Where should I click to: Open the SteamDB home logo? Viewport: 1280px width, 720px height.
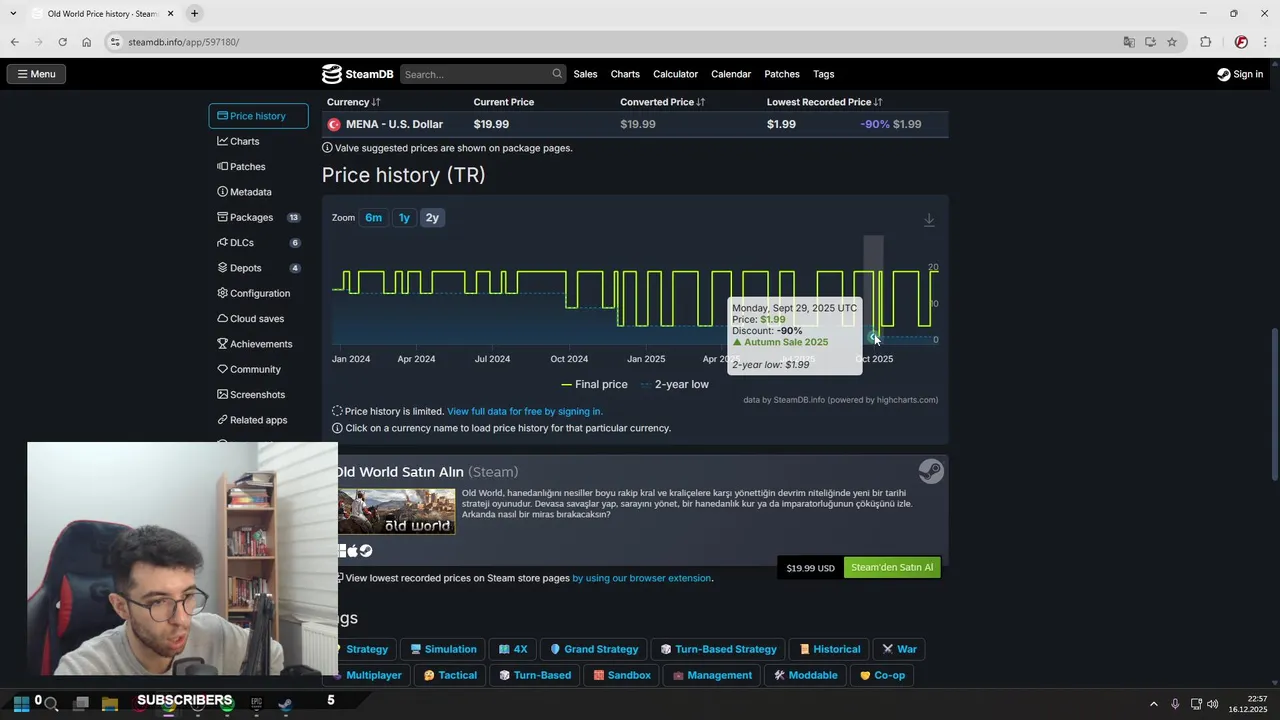(x=357, y=74)
